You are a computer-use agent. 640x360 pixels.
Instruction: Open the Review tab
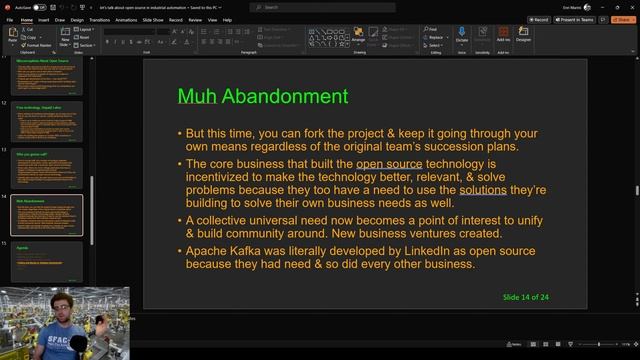click(195, 20)
